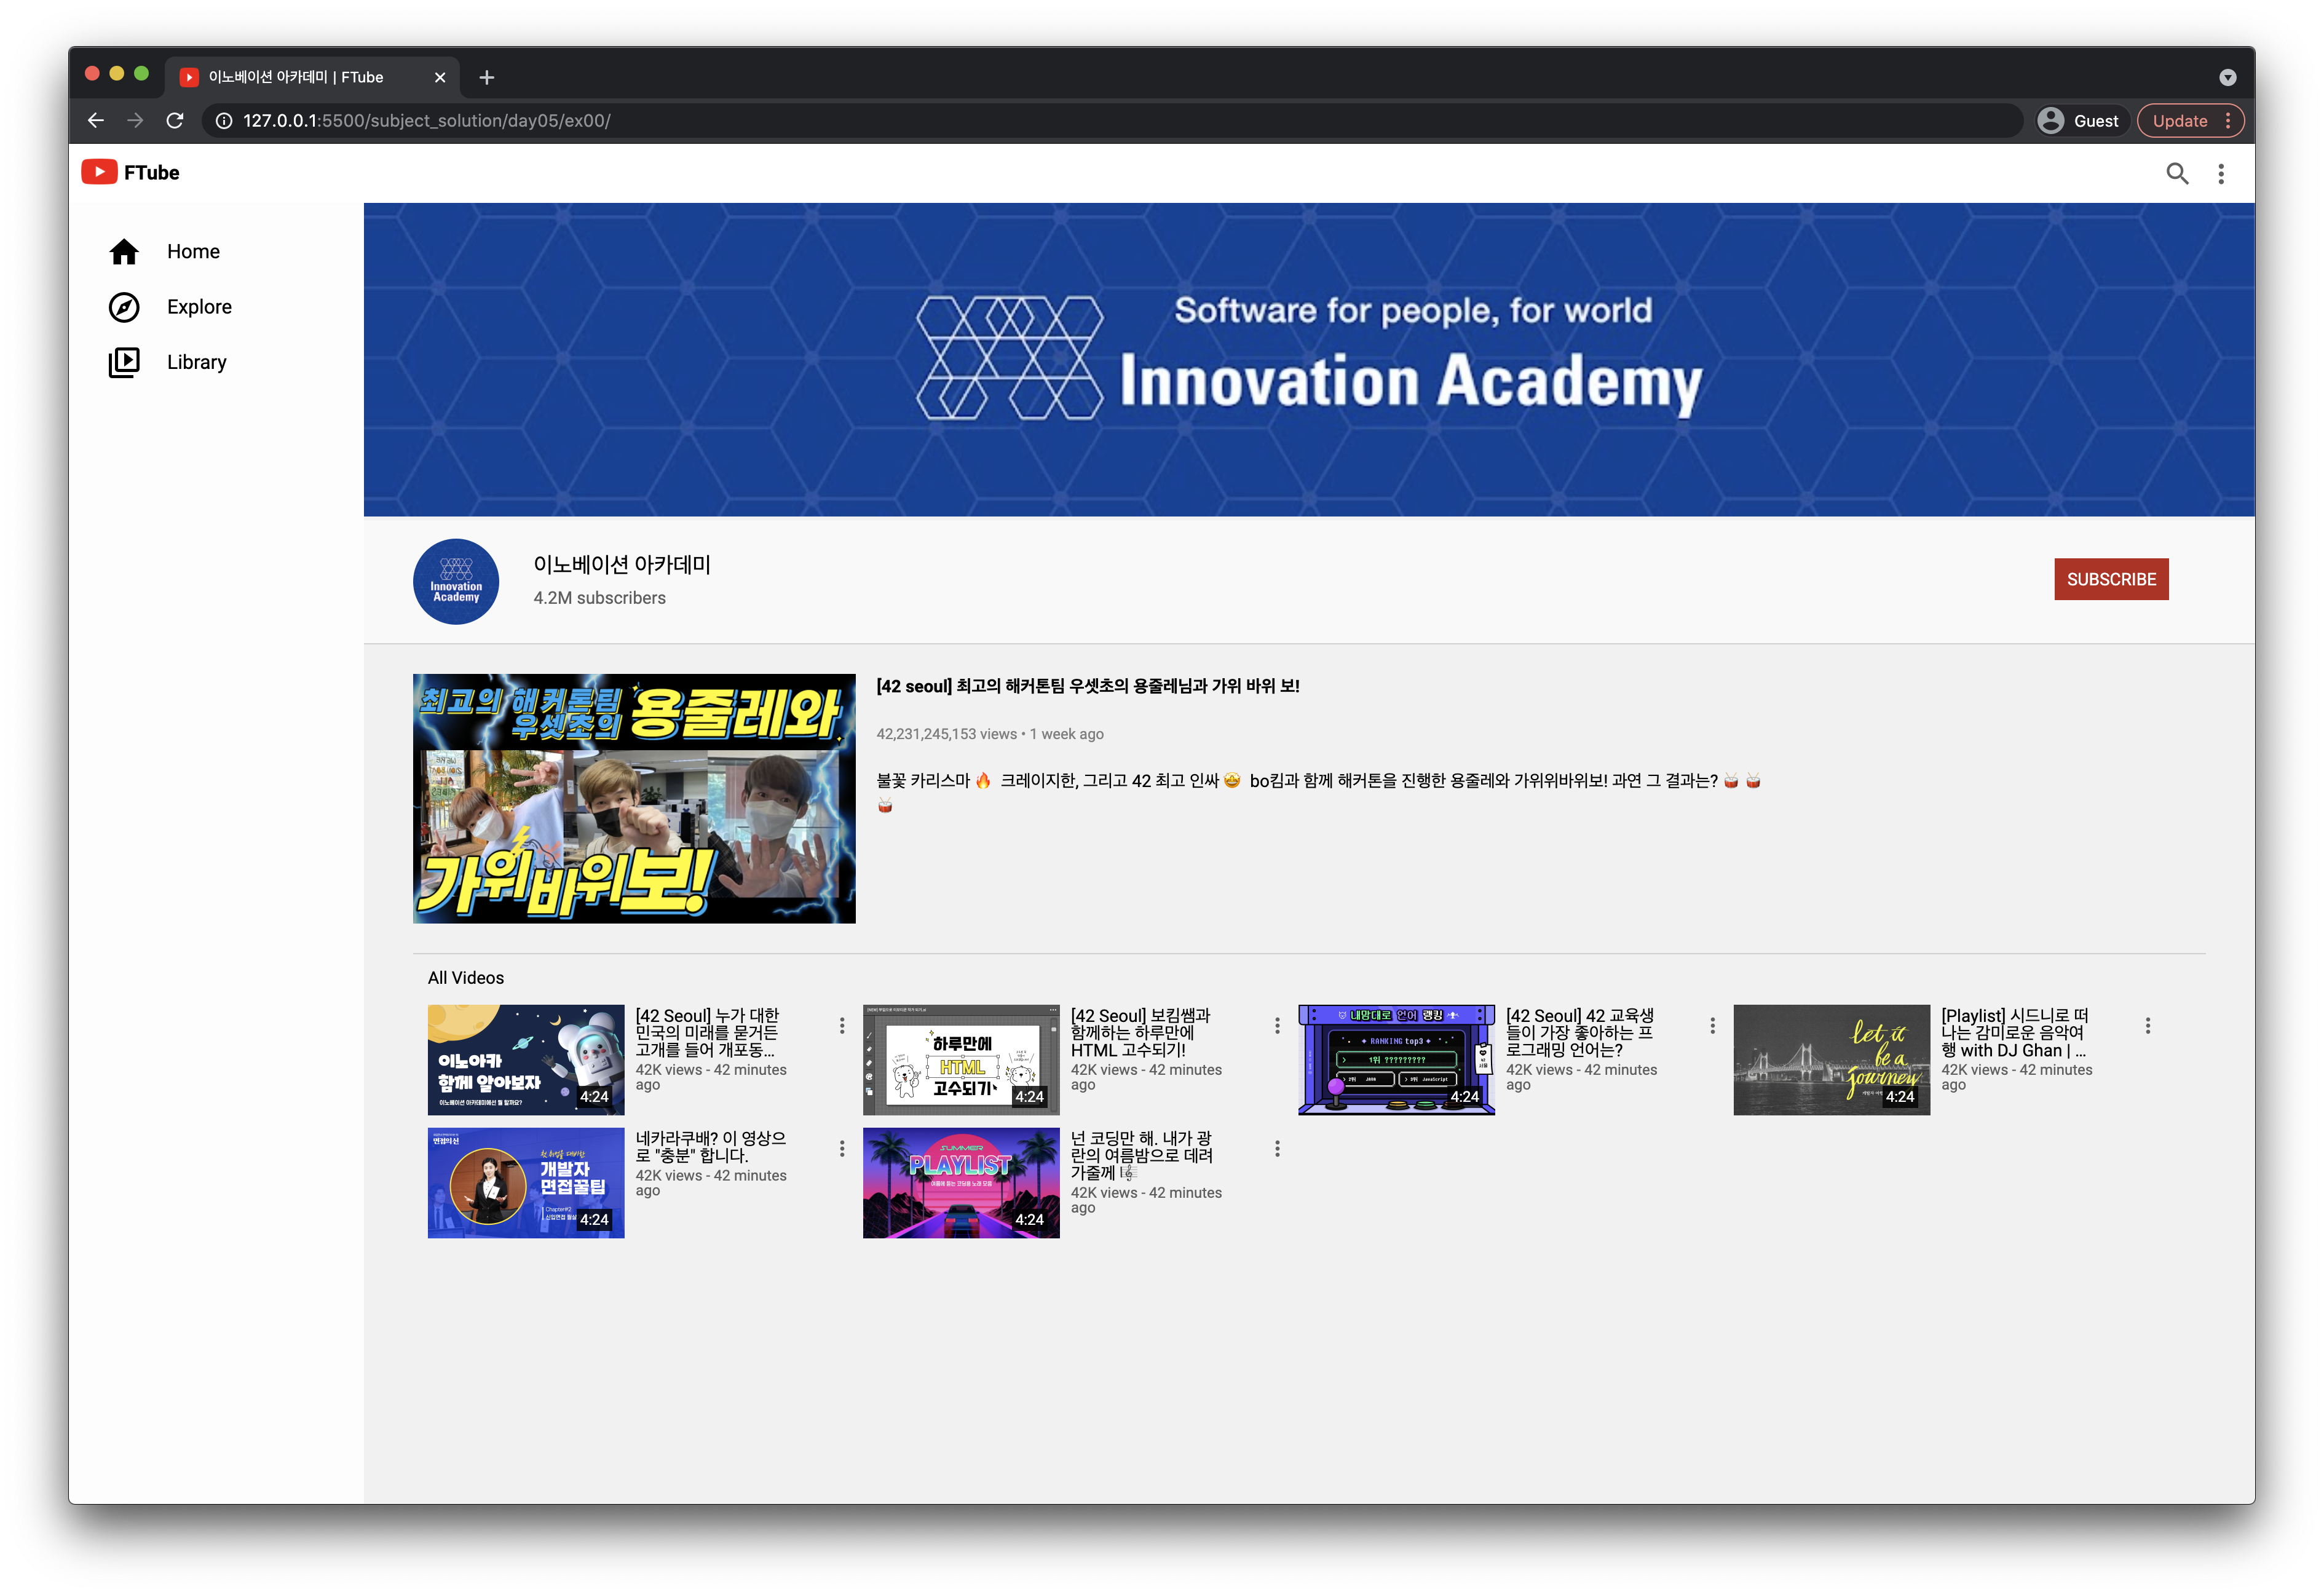Click the All Videos heading
2324x1595 pixels.
466,977
